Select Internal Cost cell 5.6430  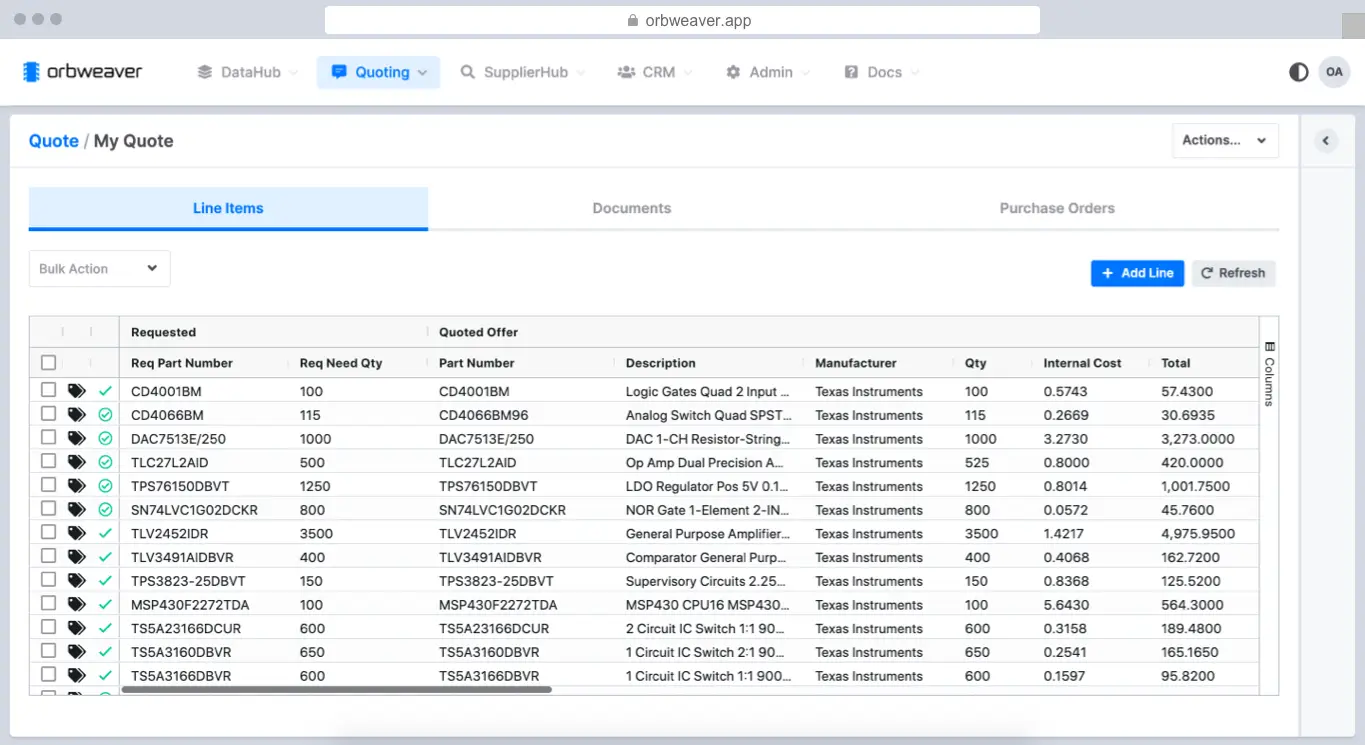(x=1066, y=605)
